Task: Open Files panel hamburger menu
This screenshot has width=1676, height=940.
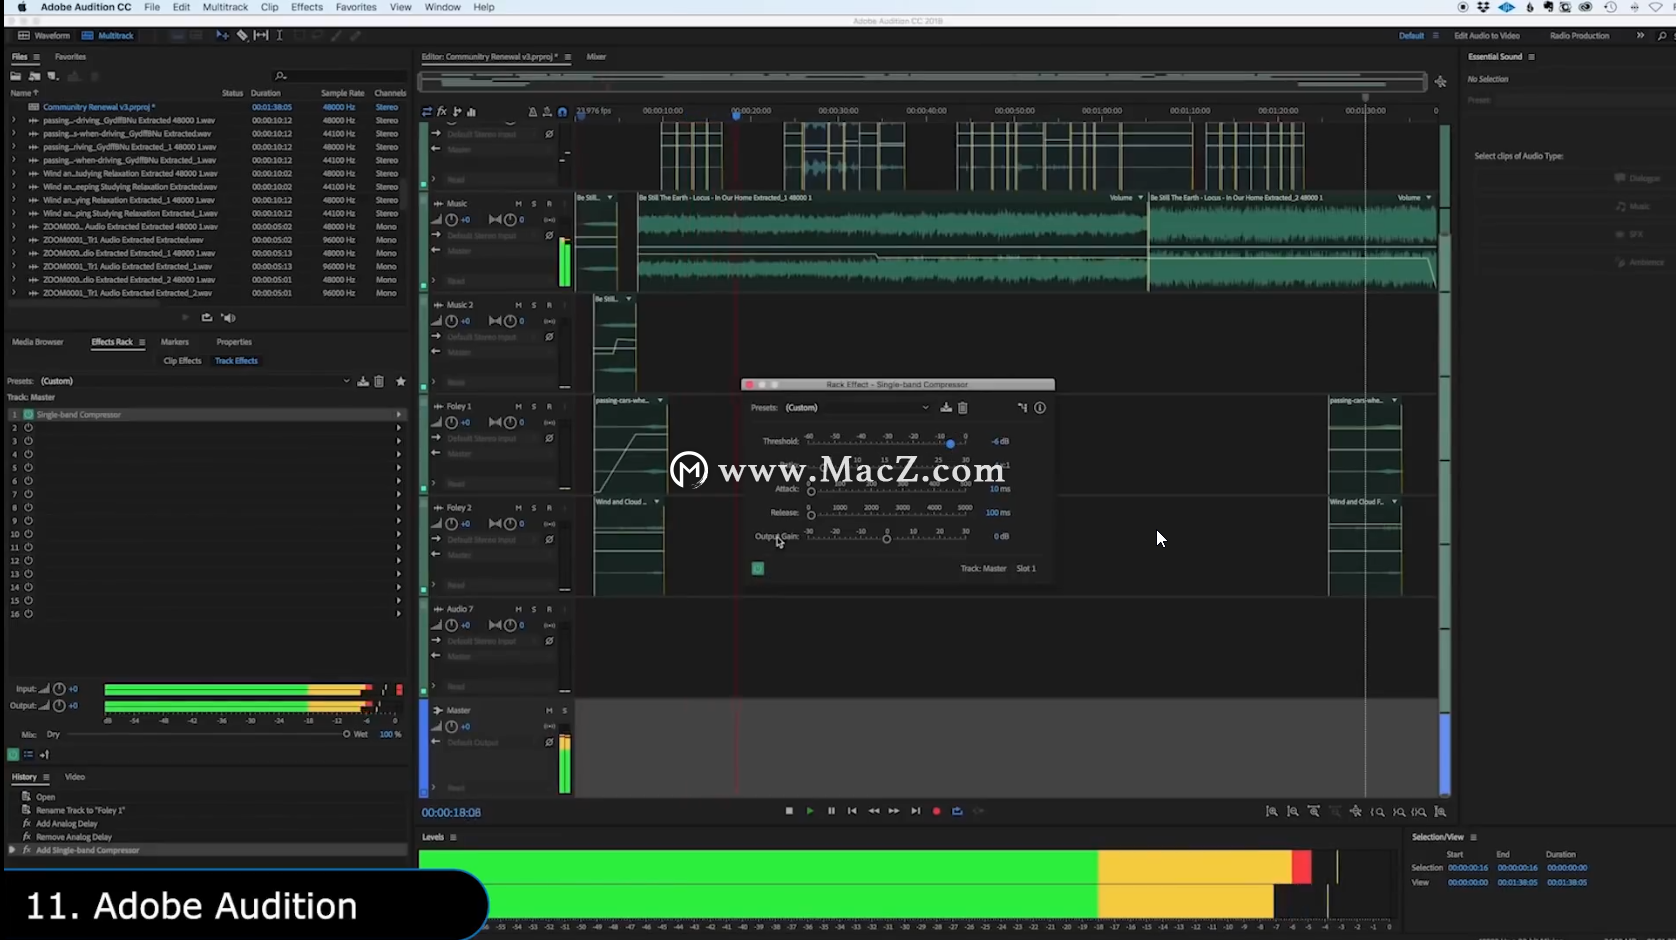Action: tap(36, 57)
